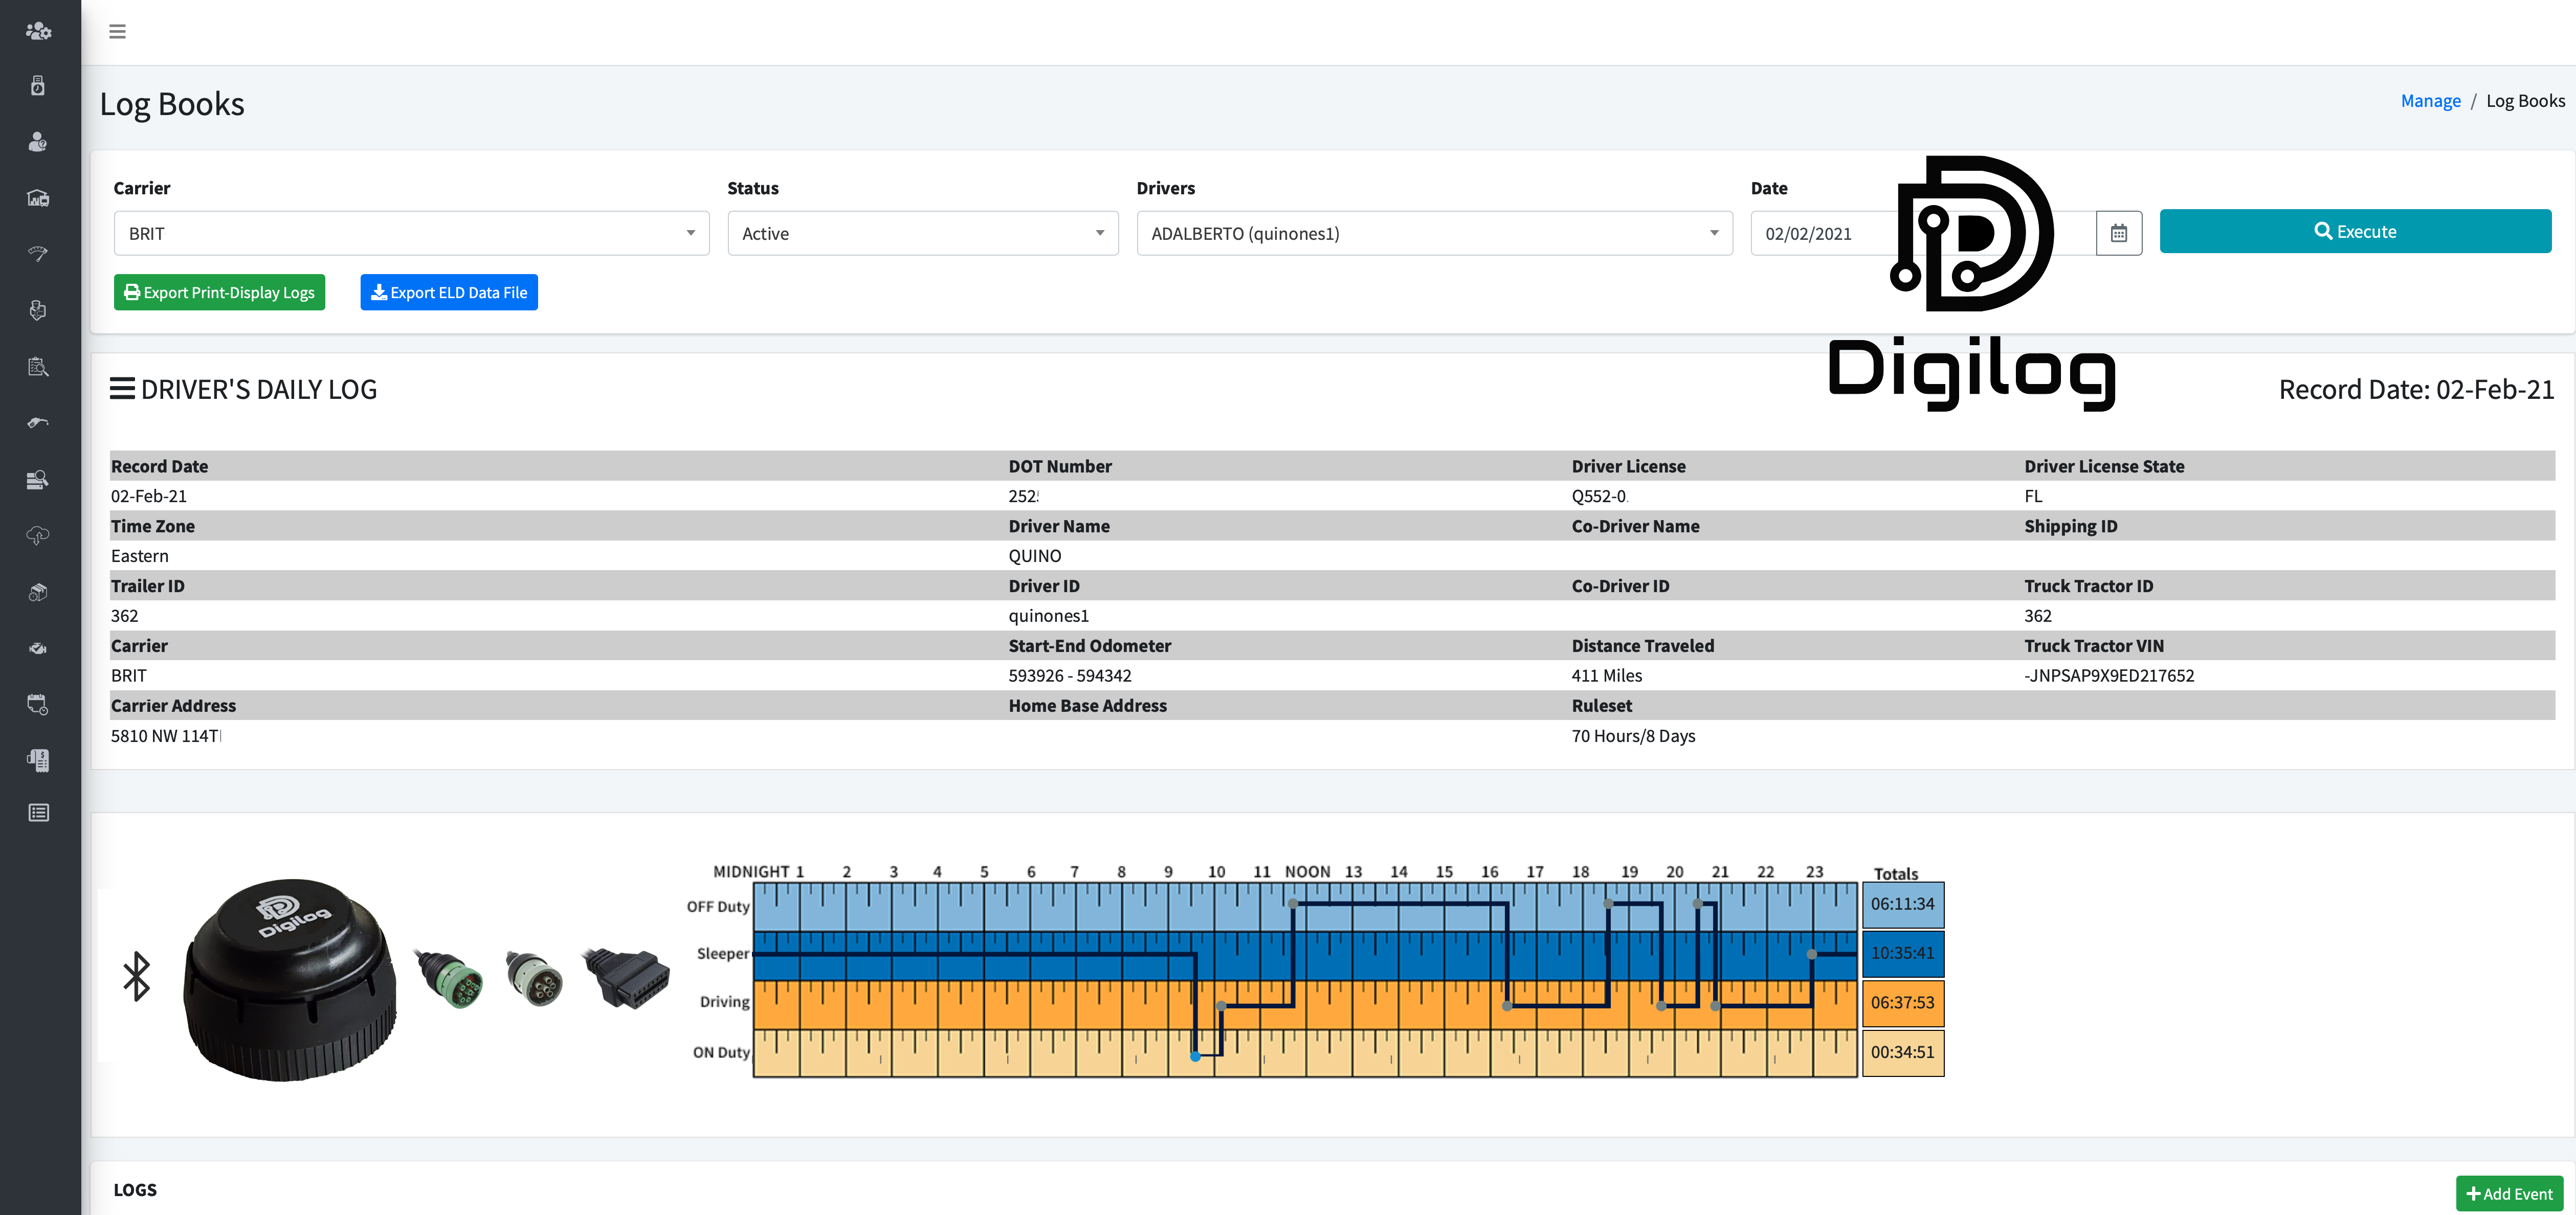Image resolution: width=2576 pixels, height=1215 pixels.
Task: Open the date picker calendar icon
Action: [2118, 233]
